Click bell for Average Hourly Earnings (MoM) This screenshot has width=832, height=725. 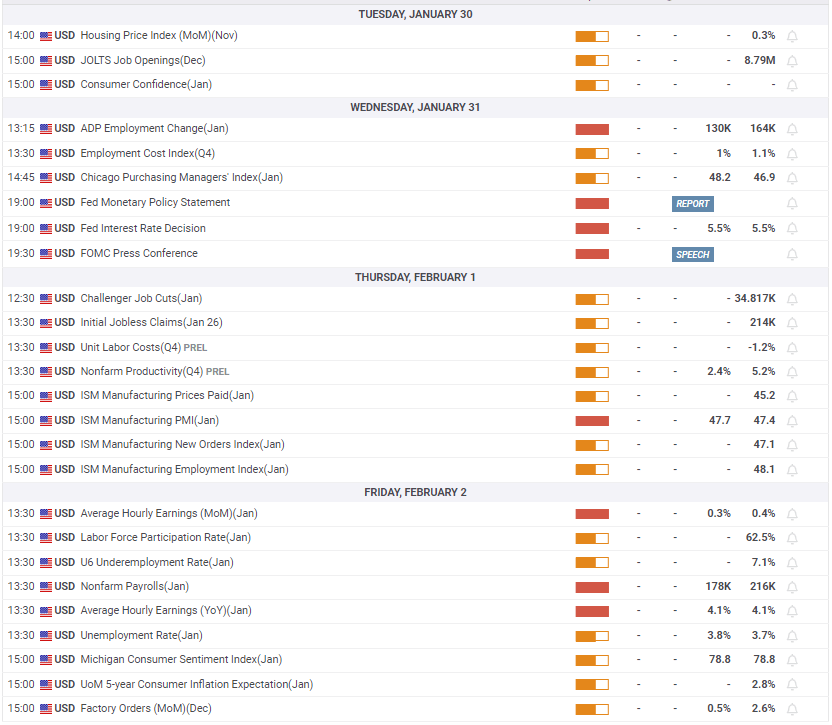tap(792, 514)
